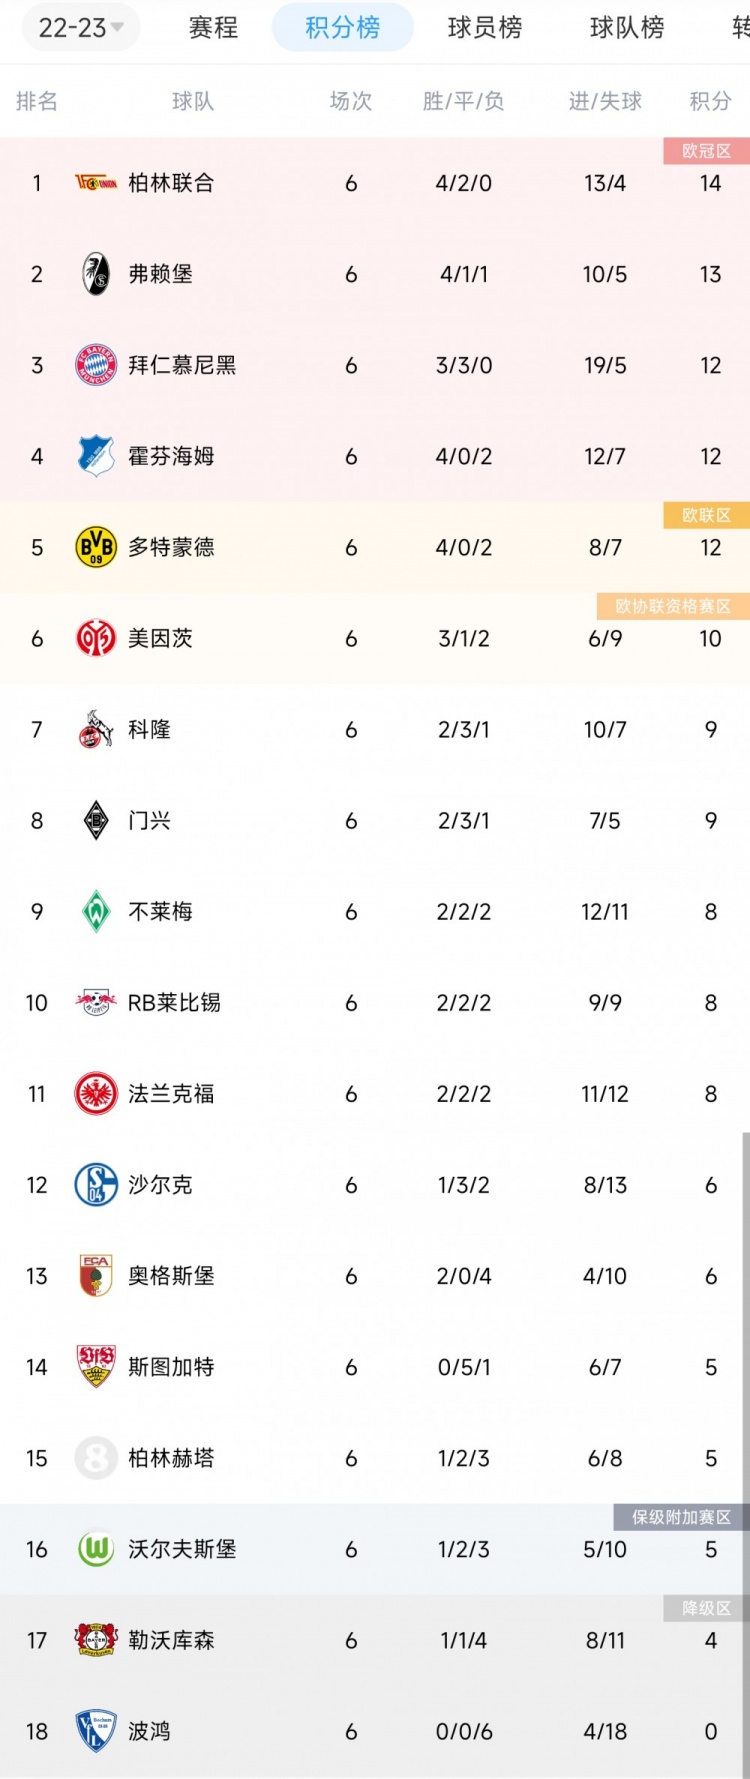Open 法兰克福 team name link

171,1094
